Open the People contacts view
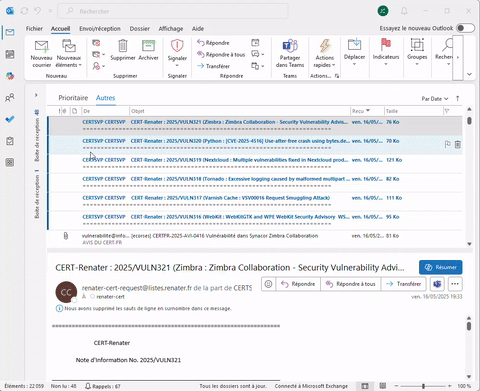Viewport: 480px width, 391px height. [x=10, y=97]
